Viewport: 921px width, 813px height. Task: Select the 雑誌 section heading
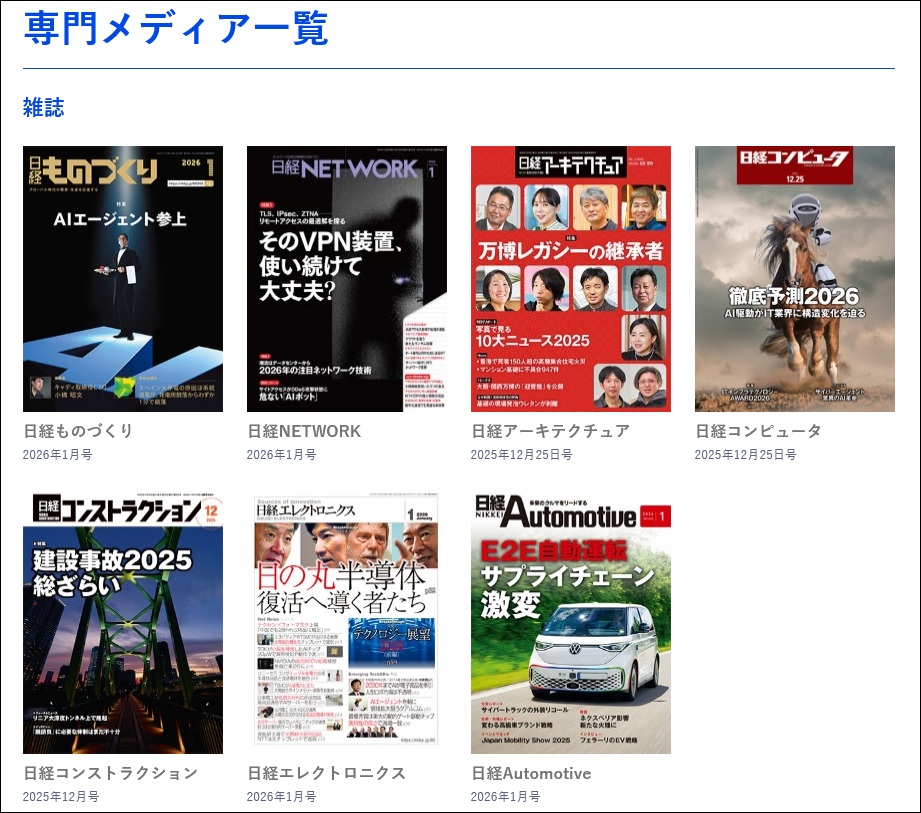[40, 107]
